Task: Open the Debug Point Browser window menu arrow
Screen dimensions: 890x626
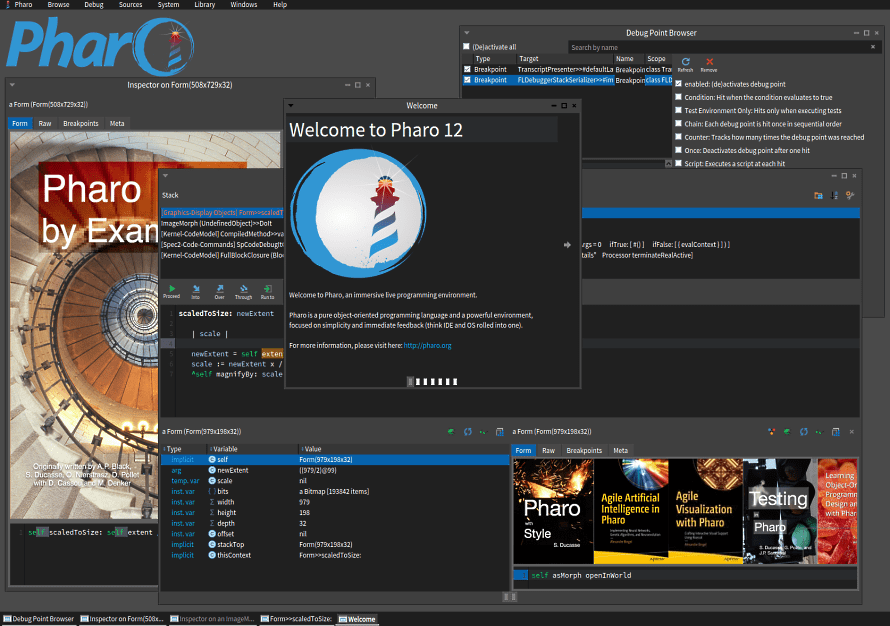Action: [x=467, y=33]
